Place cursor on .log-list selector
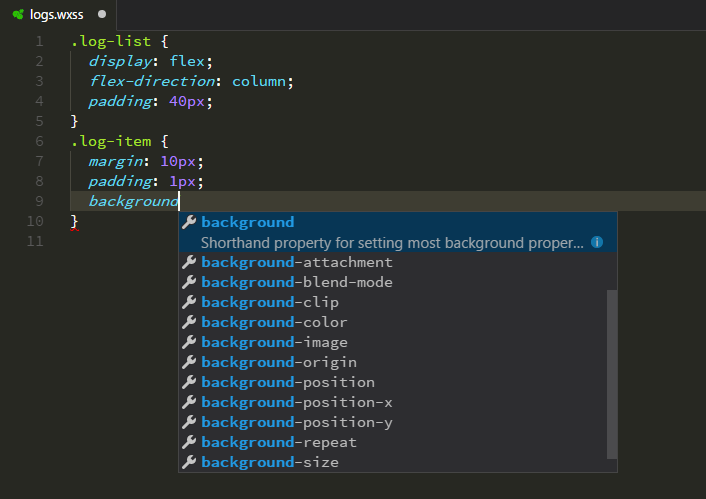 tap(111, 41)
